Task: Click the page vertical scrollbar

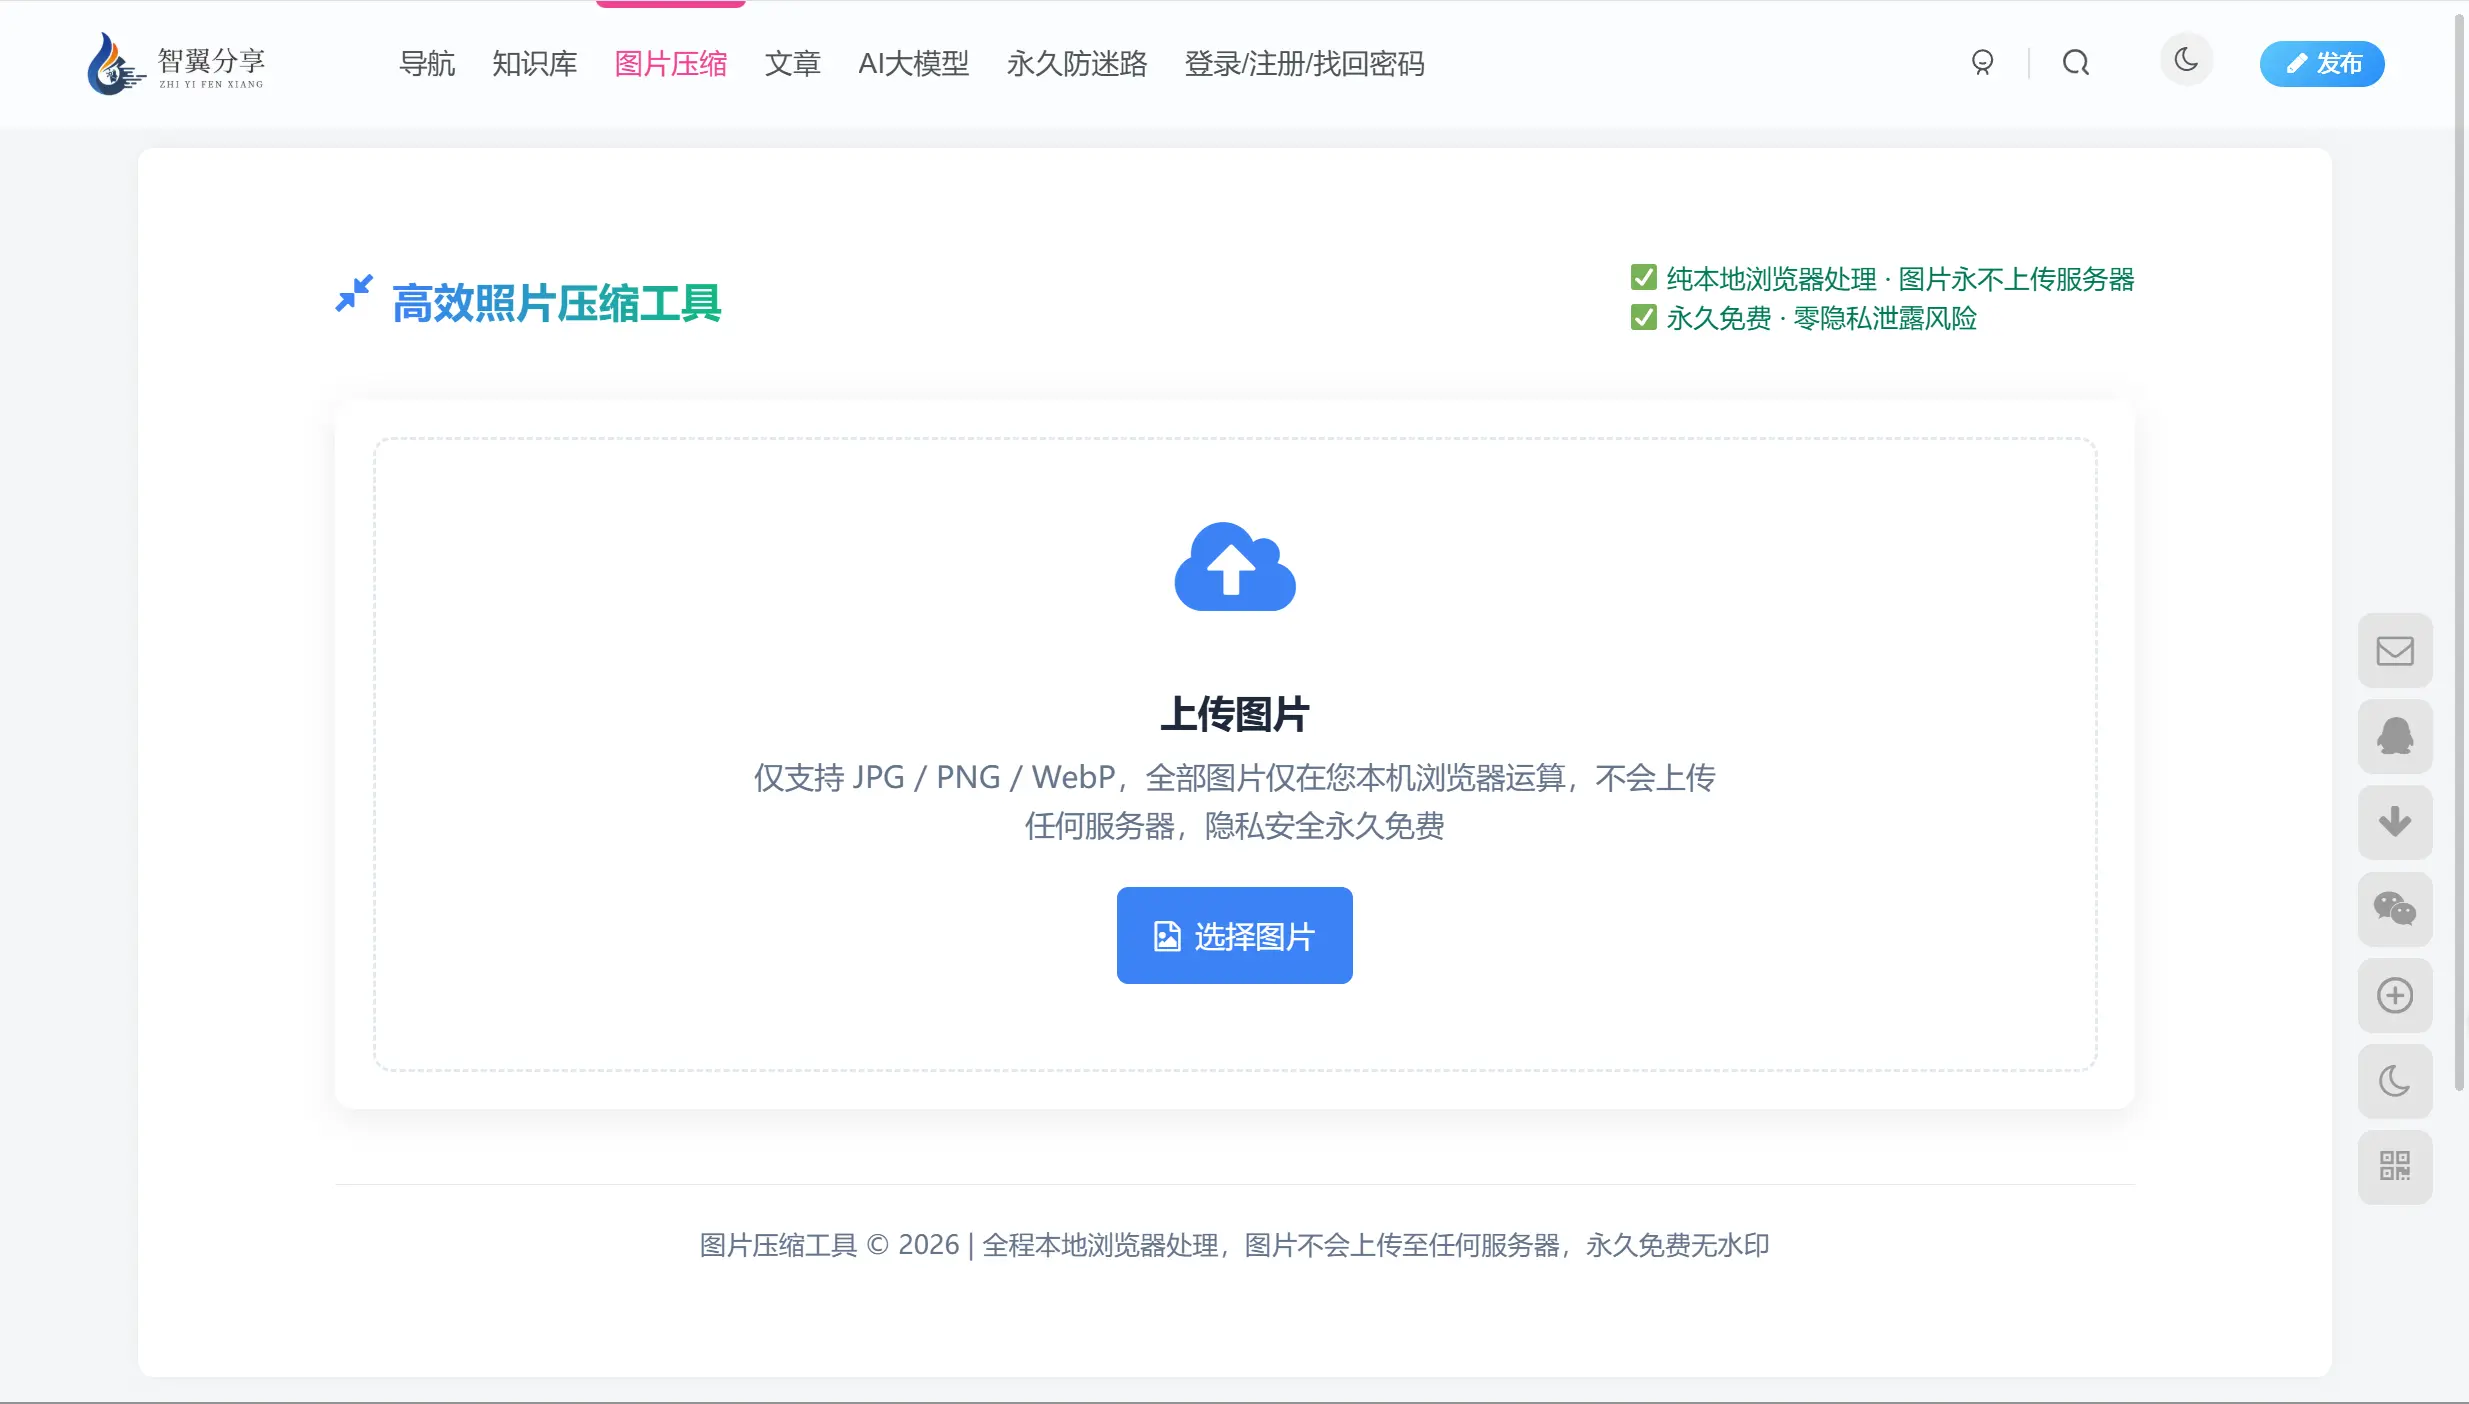Action: click(x=2460, y=550)
